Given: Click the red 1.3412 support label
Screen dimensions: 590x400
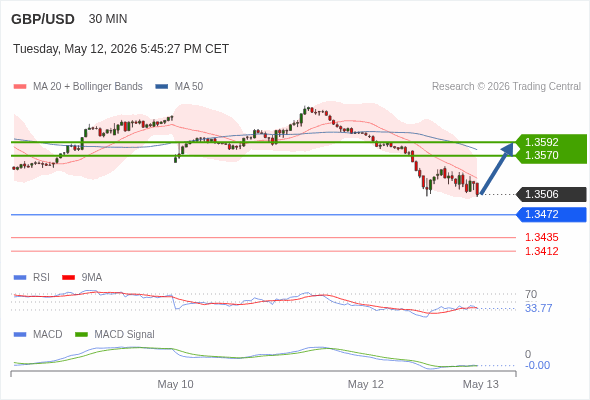Looking at the screenshot, I should point(541,251).
